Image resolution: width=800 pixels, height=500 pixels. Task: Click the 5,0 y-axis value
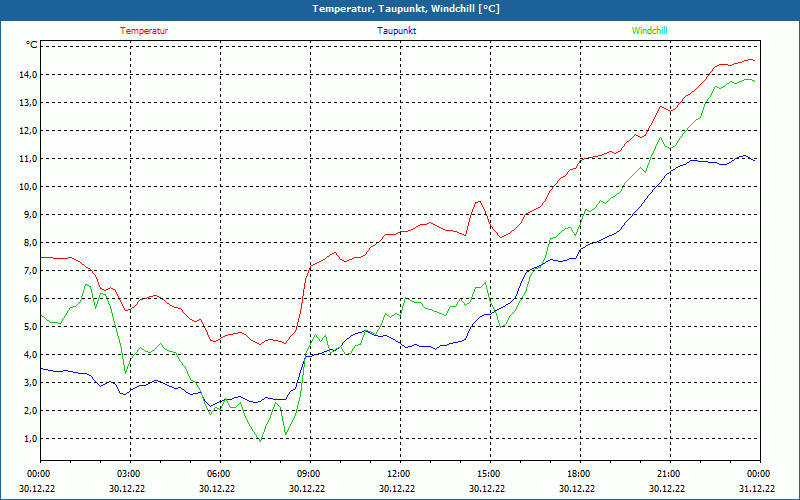(31, 327)
